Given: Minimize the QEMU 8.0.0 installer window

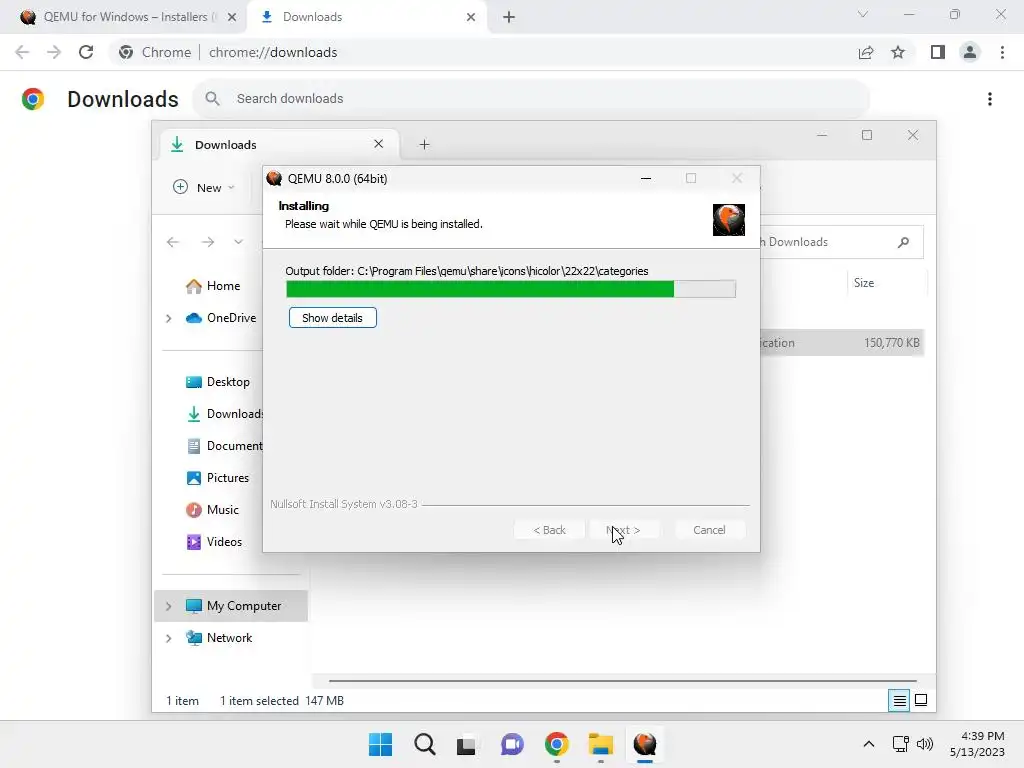Looking at the screenshot, I should click(646, 178).
